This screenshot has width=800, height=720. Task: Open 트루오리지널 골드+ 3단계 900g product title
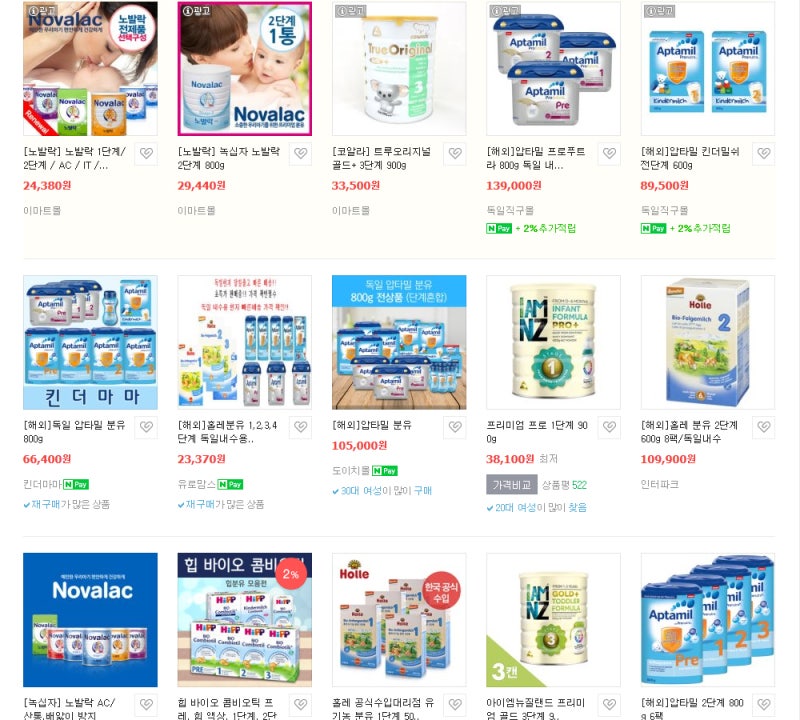[381, 158]
